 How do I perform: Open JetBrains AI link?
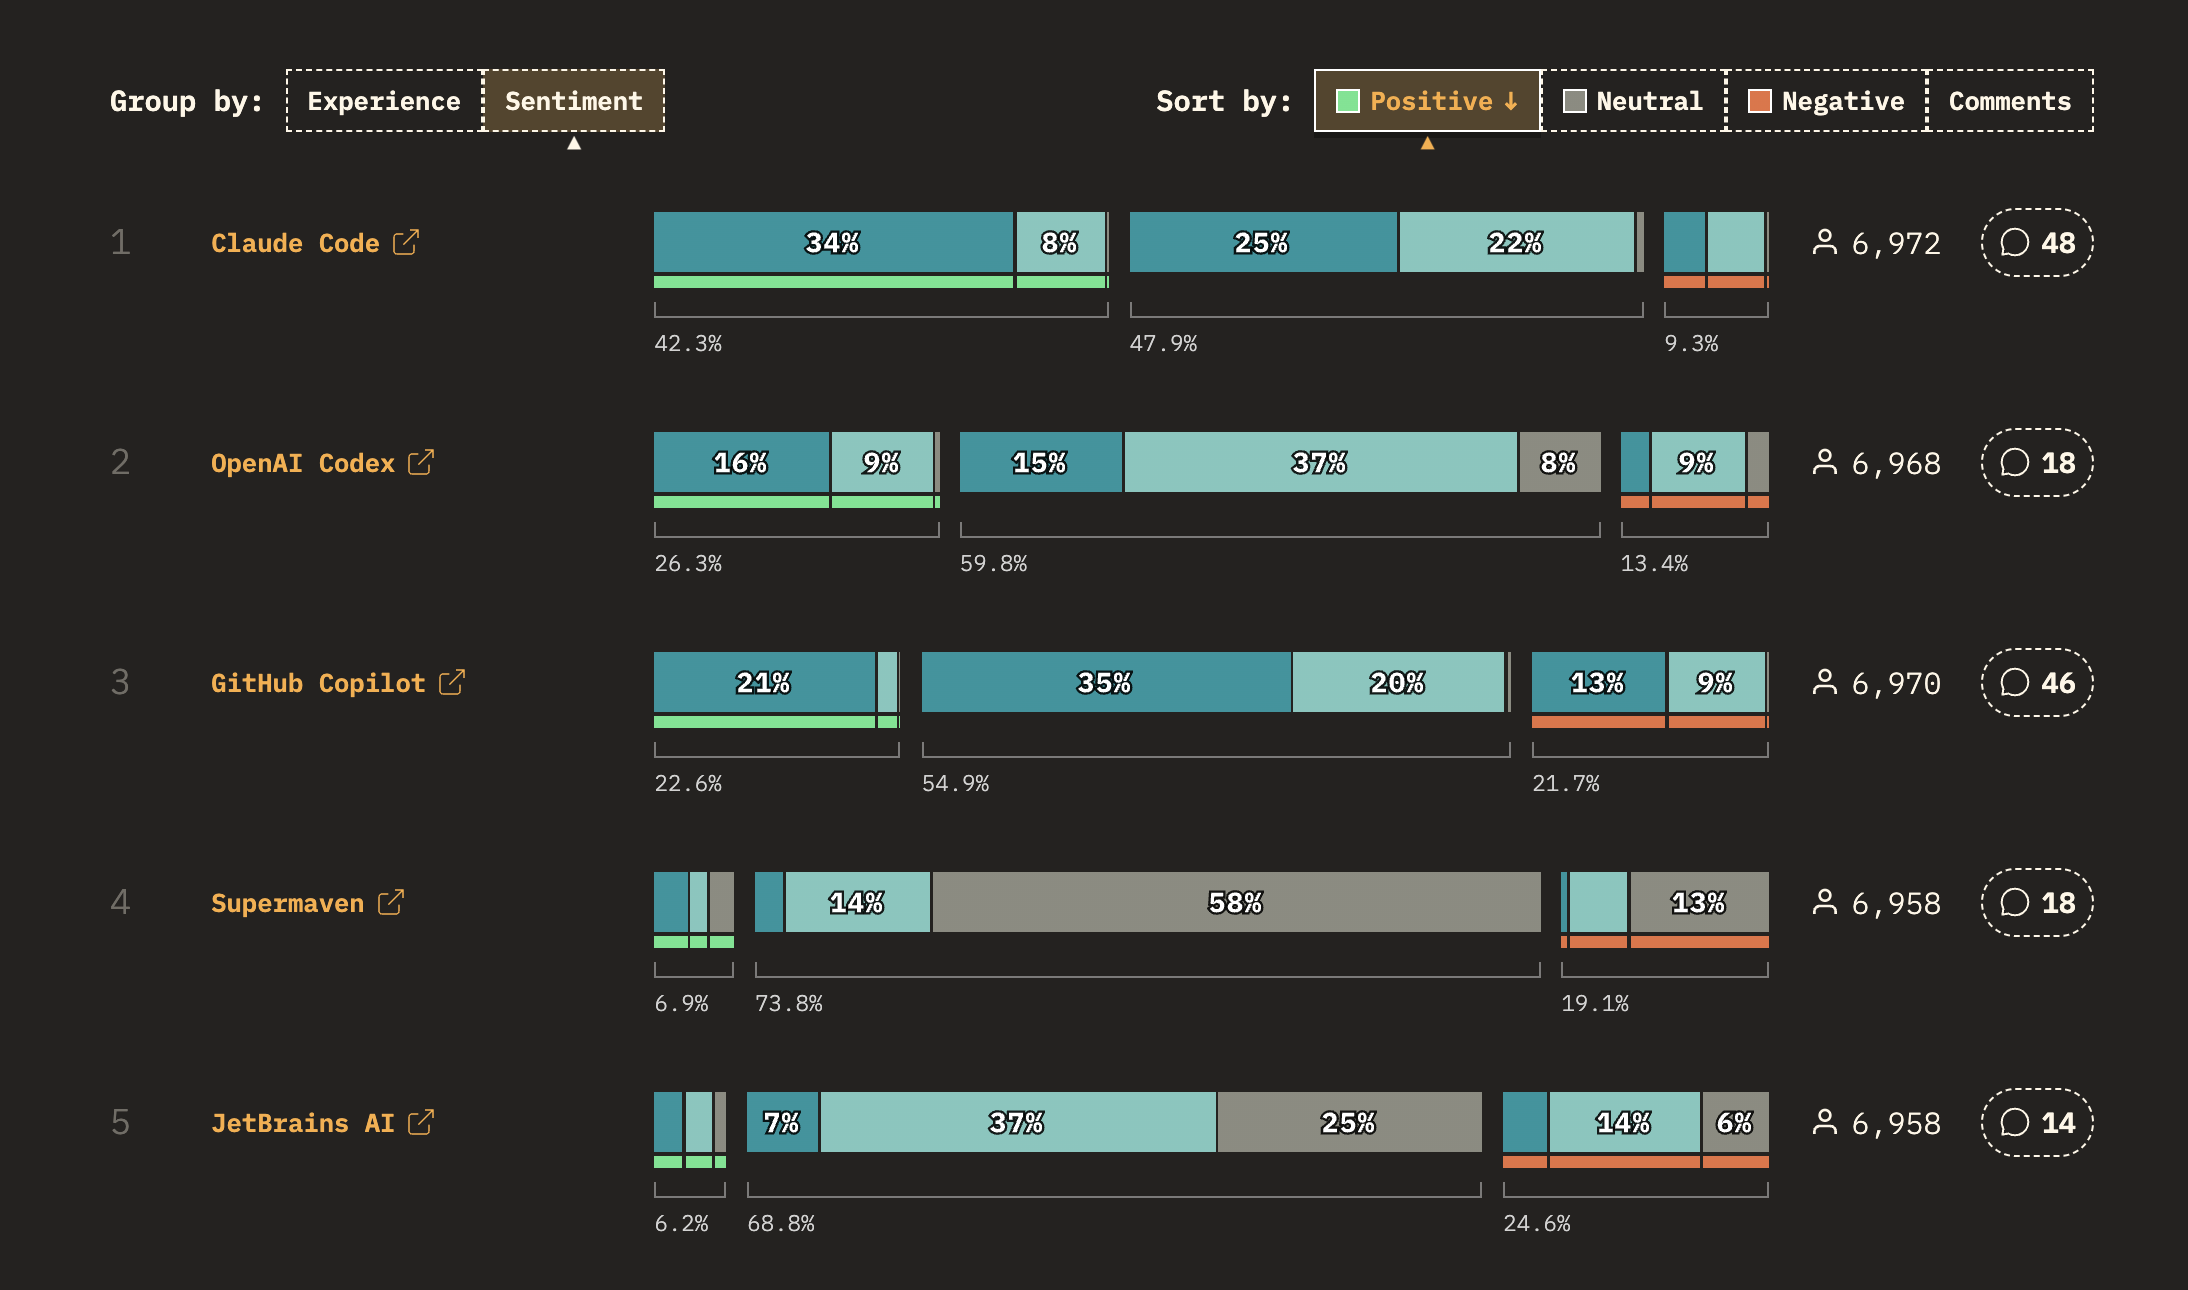[303, 1123]
